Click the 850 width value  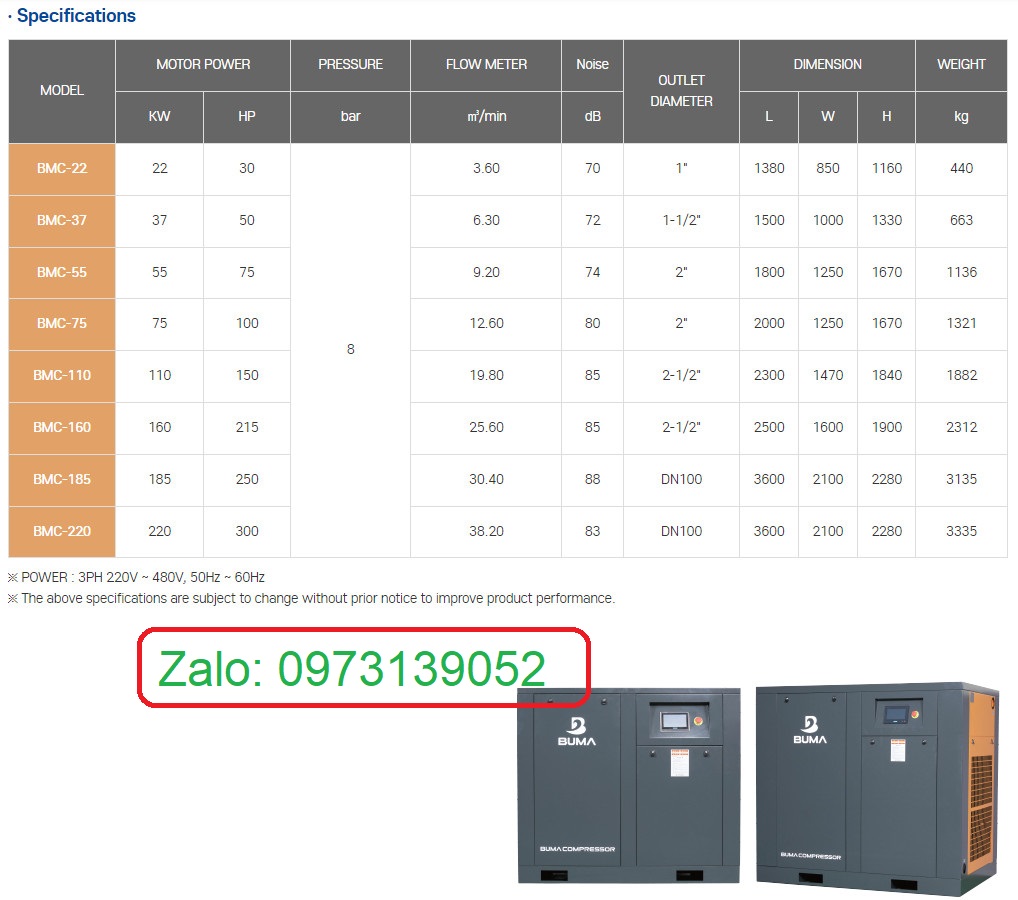pyautogui.click(x=828, y=168)
